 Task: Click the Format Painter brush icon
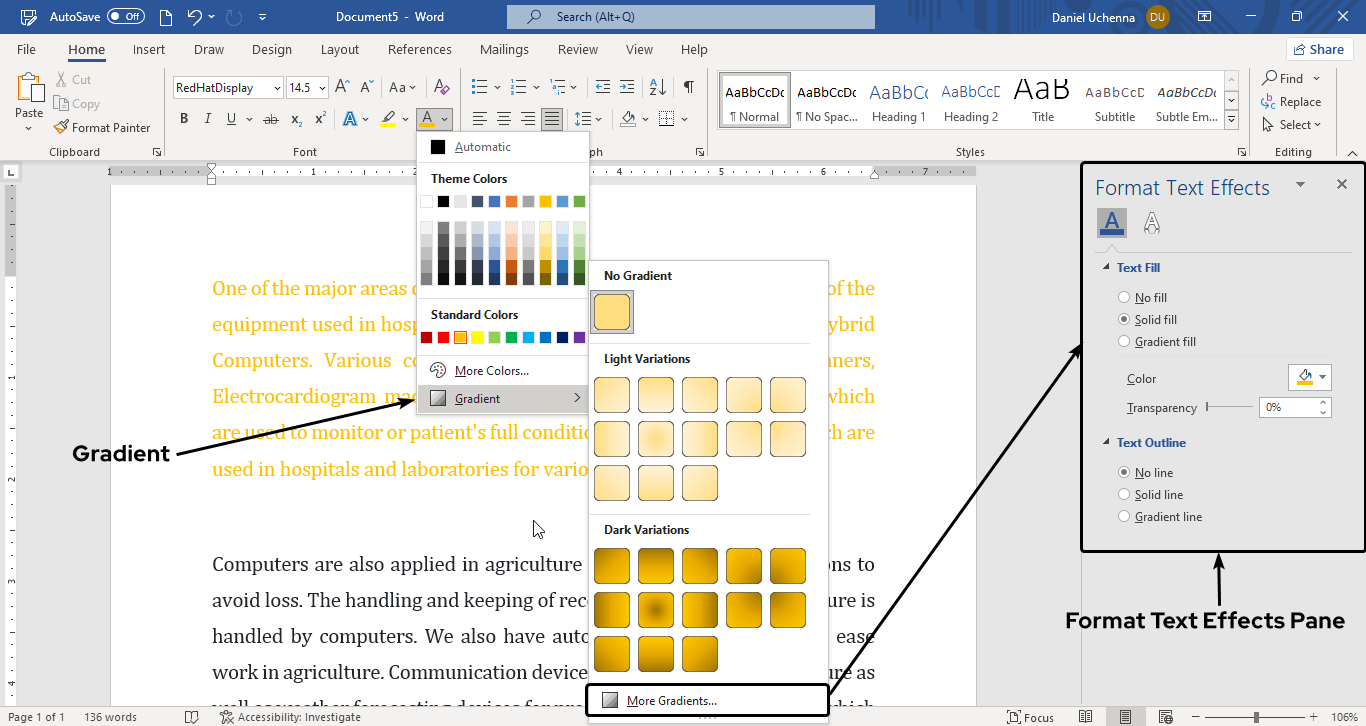60,127
